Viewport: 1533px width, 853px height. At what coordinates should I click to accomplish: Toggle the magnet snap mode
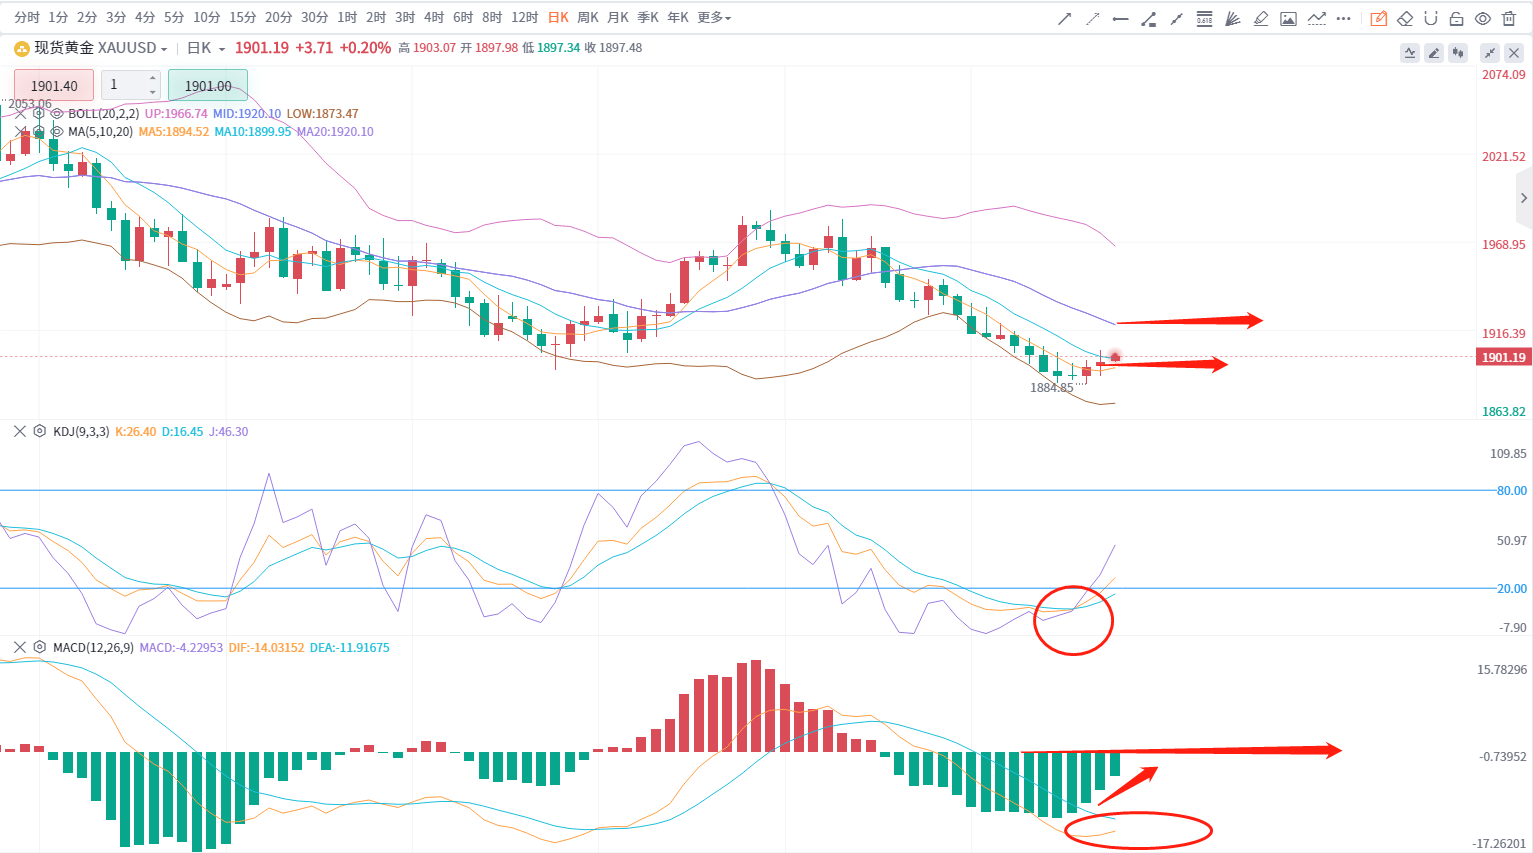click(x=1431, y=18)
